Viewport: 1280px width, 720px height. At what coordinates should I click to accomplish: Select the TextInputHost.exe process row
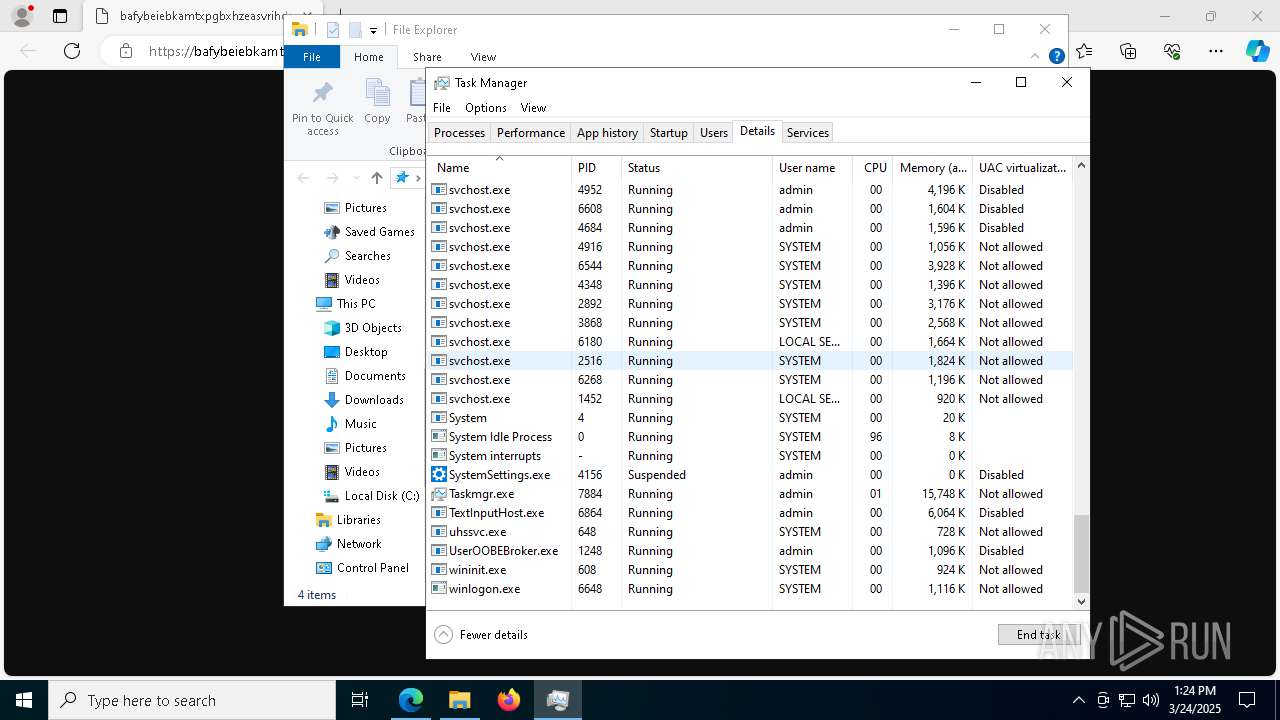(751, 513)
